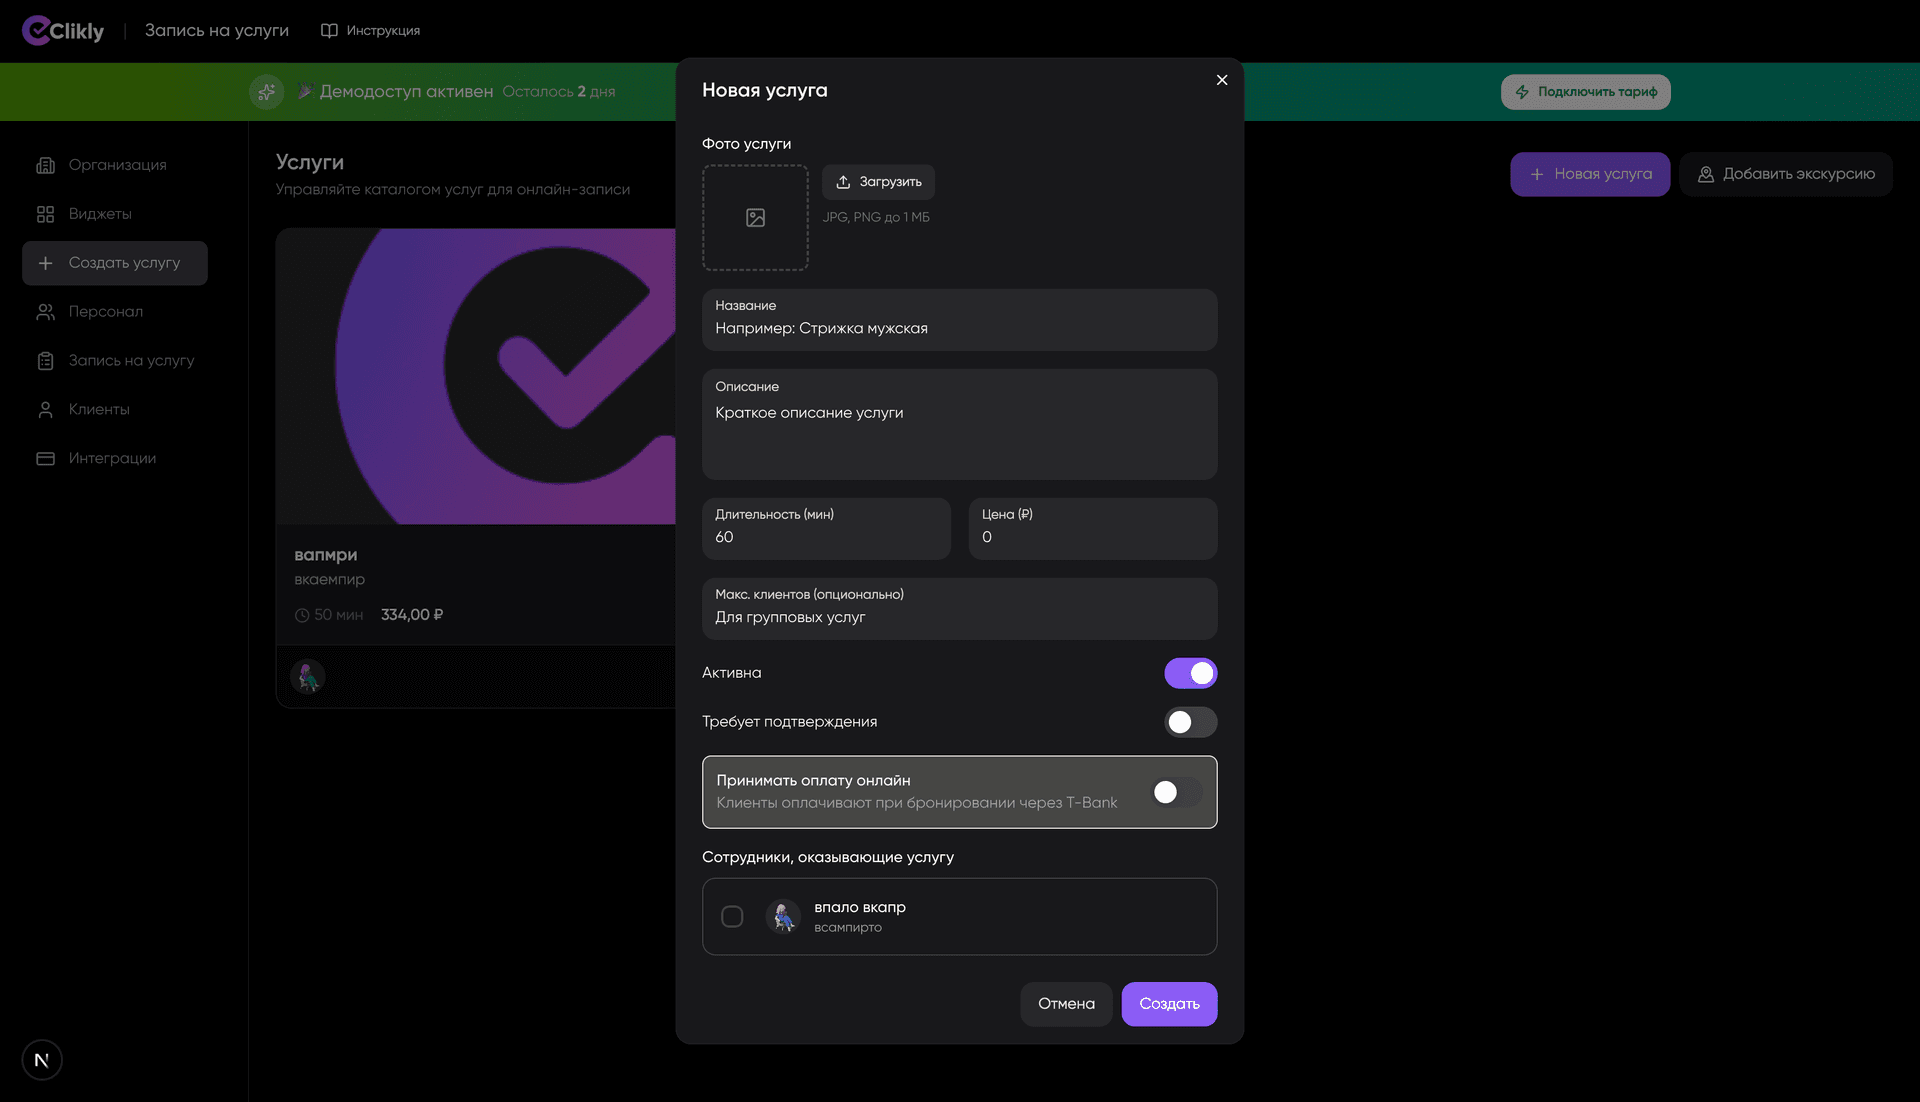The image size is (1920, 1102).
Task: Click the Отмена button
Action: click(1066, 1004)
